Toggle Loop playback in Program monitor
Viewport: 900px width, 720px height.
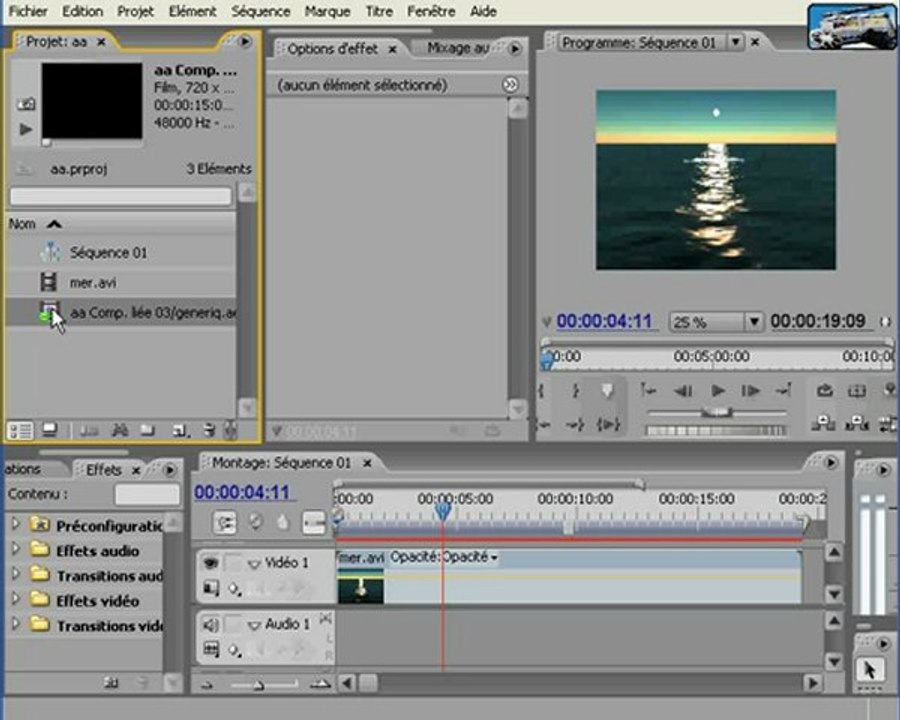point(825,391)
